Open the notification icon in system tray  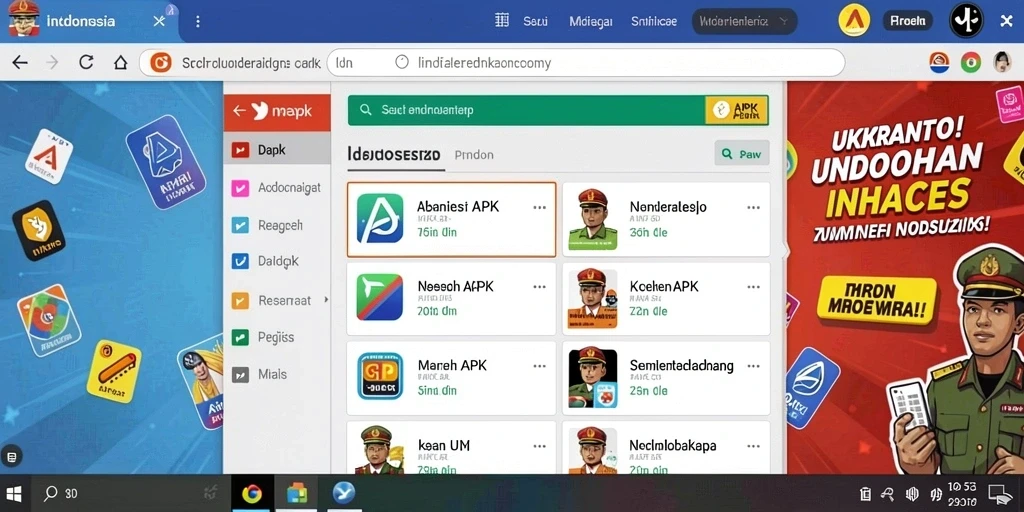[x=999, y=494]
